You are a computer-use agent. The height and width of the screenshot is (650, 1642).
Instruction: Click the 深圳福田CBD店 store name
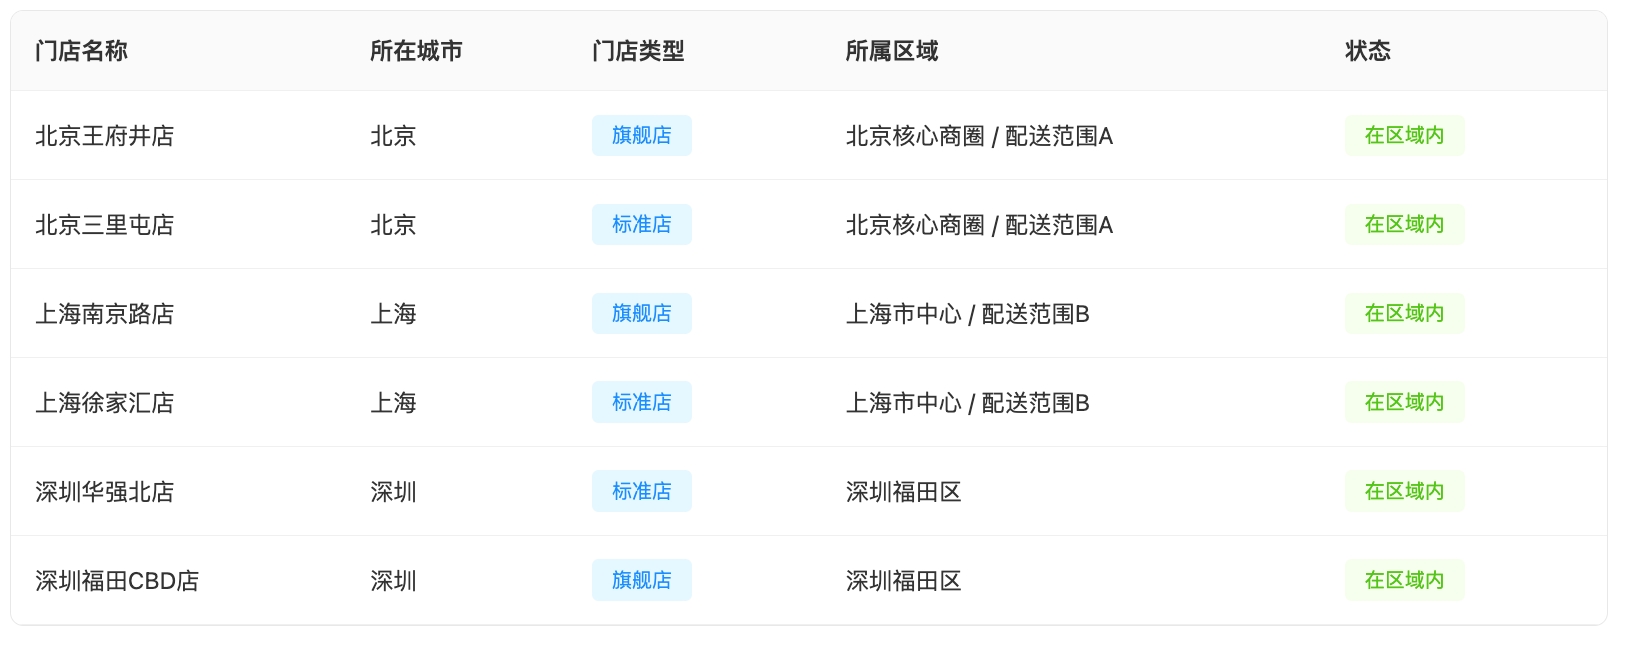(x=117, y=581)
